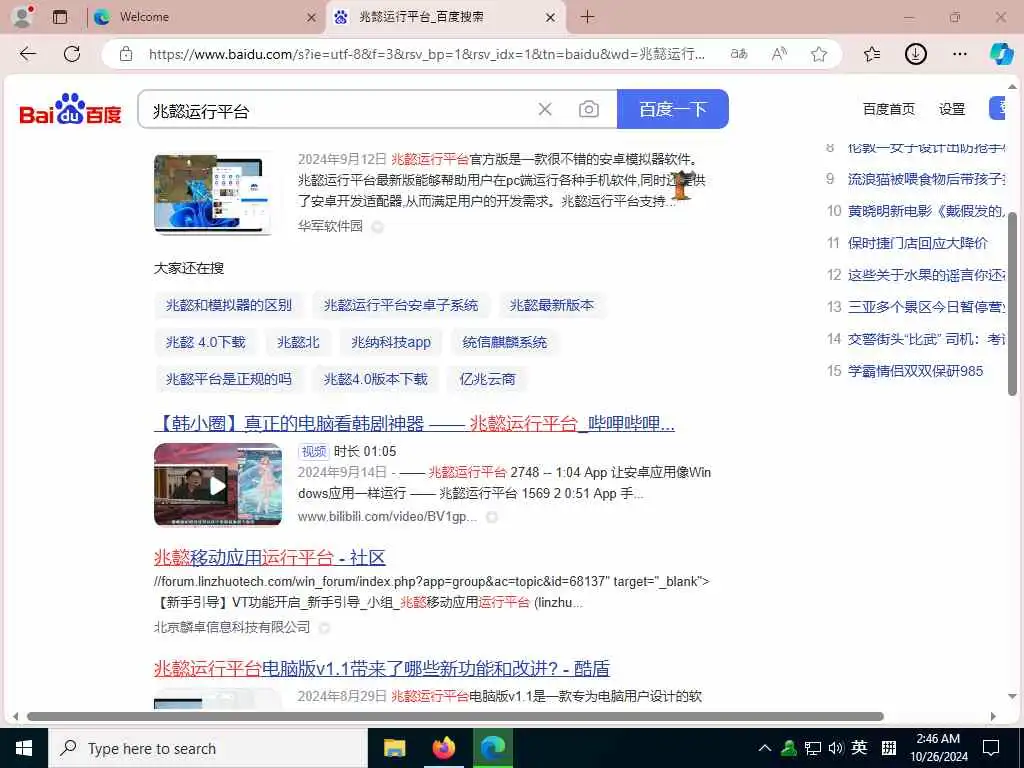Image resolution: width=1024 pixels, height=768 pixels.
Task: Select suggestion 兆懿 4.0下载
Action: coord(206,342)
